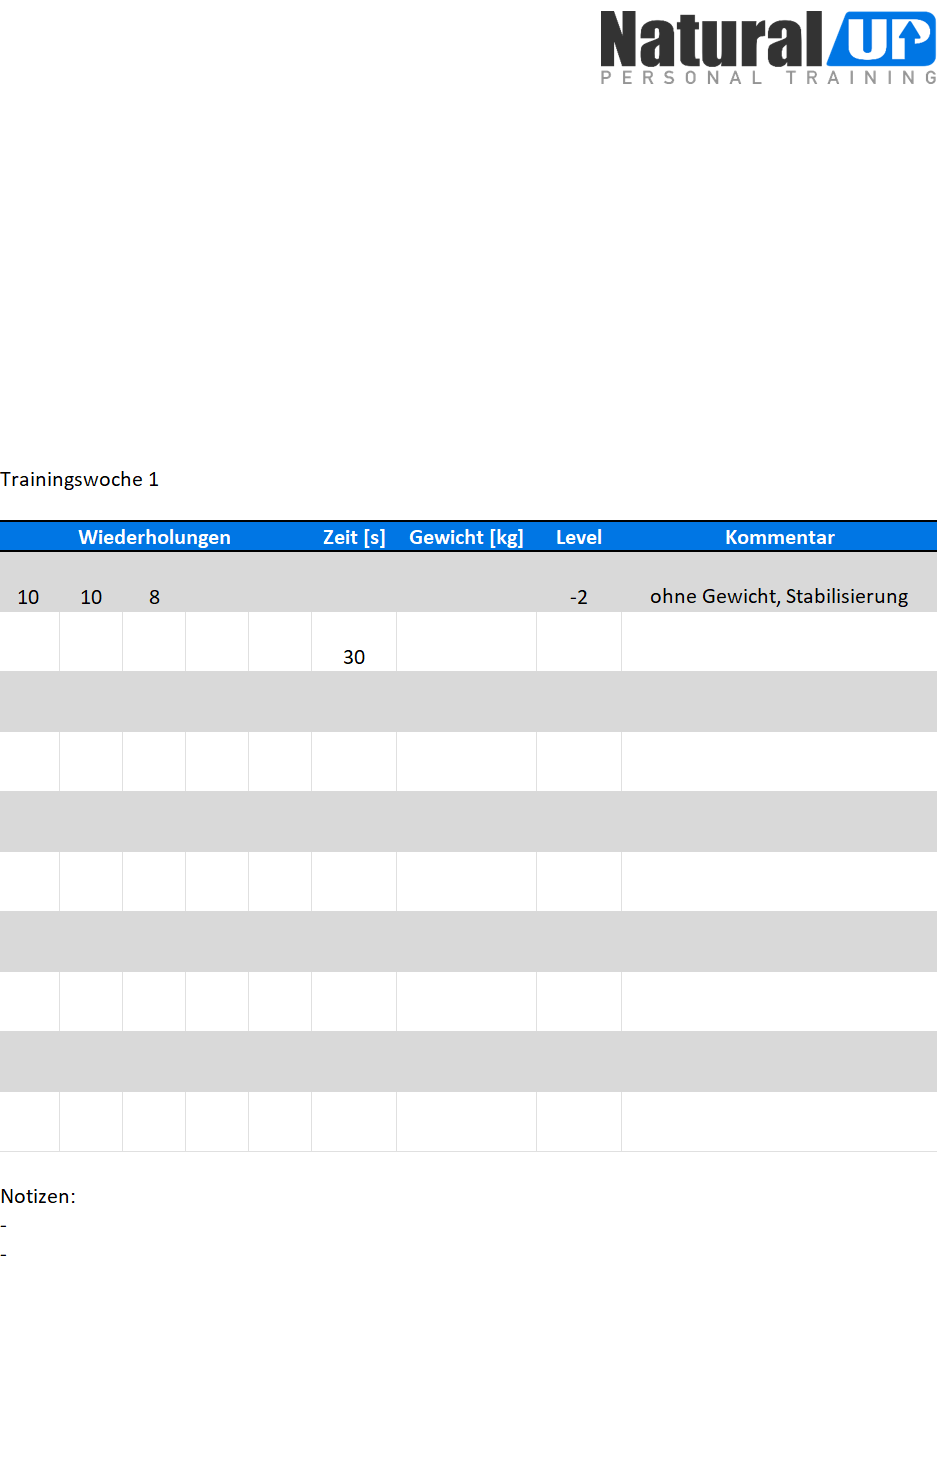Click the 'Notizen:' label
Image resolution: width=937 pixels, height=1458 pixels.
[x=38, y=1196]
